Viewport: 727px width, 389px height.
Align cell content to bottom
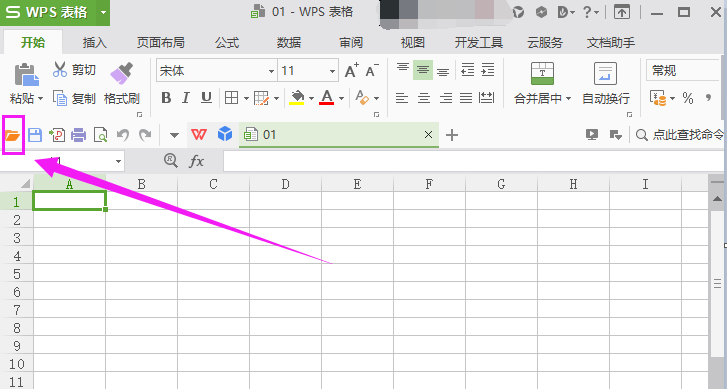coord(443,71)
